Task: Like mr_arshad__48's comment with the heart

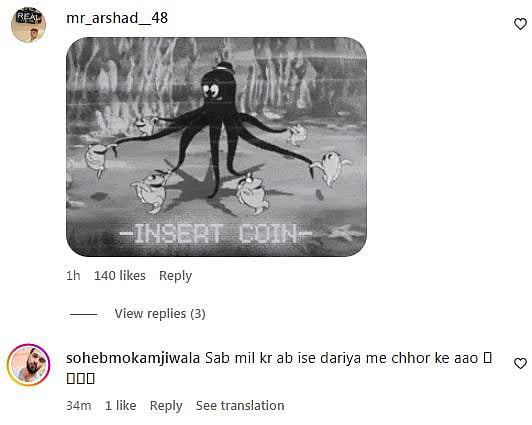Action: (520, 24)
